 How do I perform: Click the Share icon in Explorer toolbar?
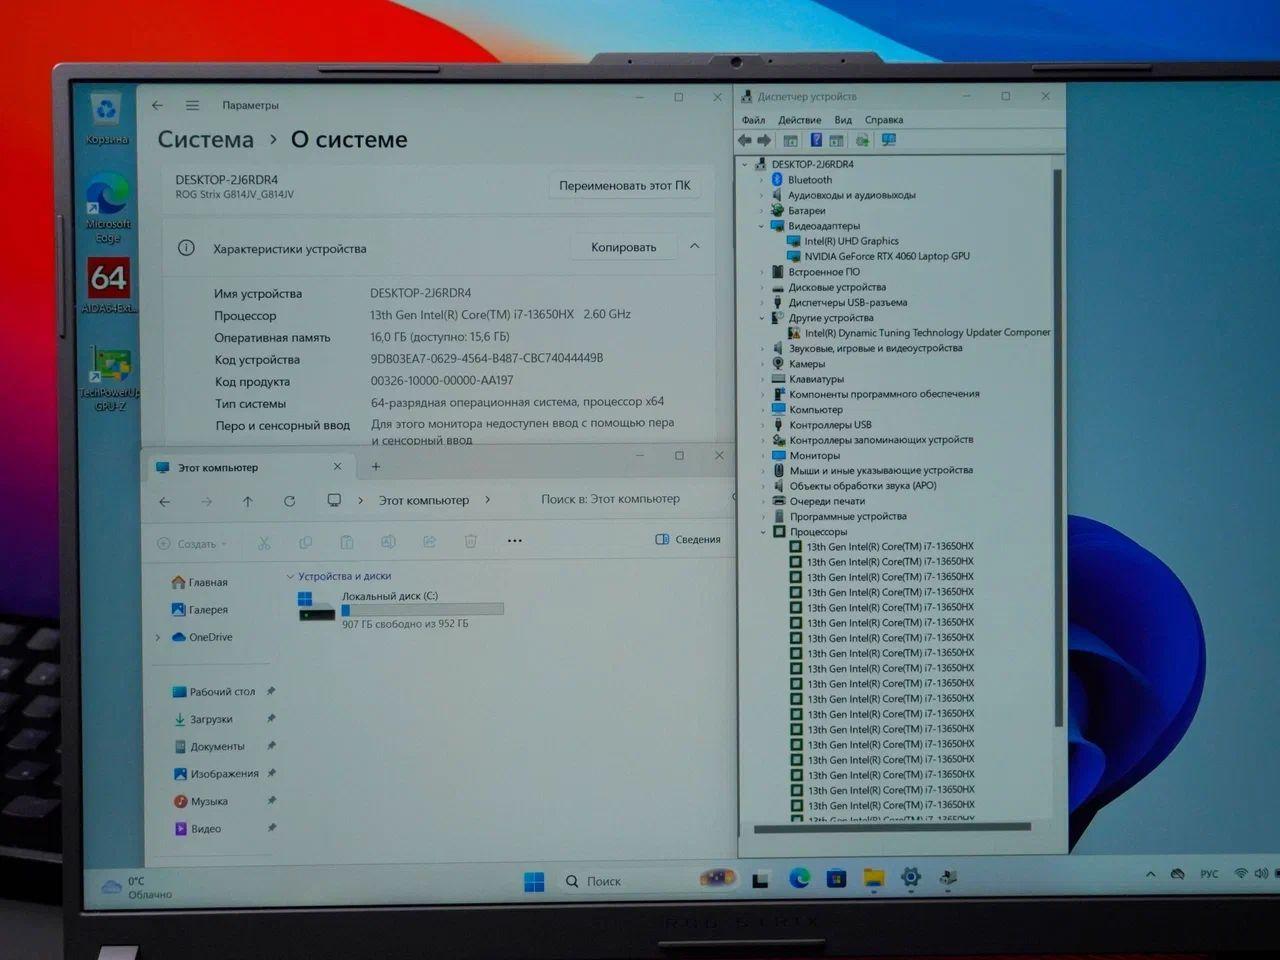point(429,542)
